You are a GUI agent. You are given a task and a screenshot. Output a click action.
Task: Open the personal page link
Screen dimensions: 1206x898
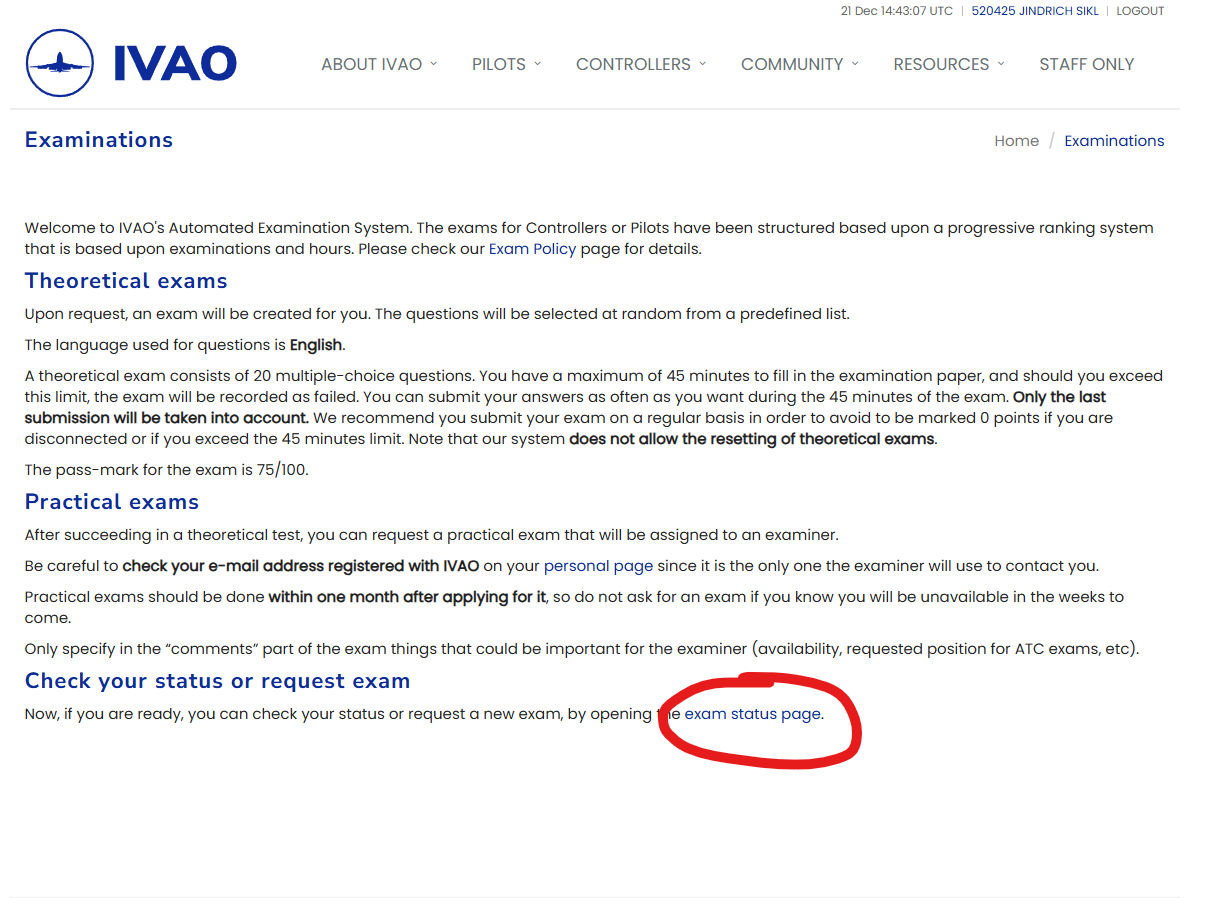(x=598, y=566)
